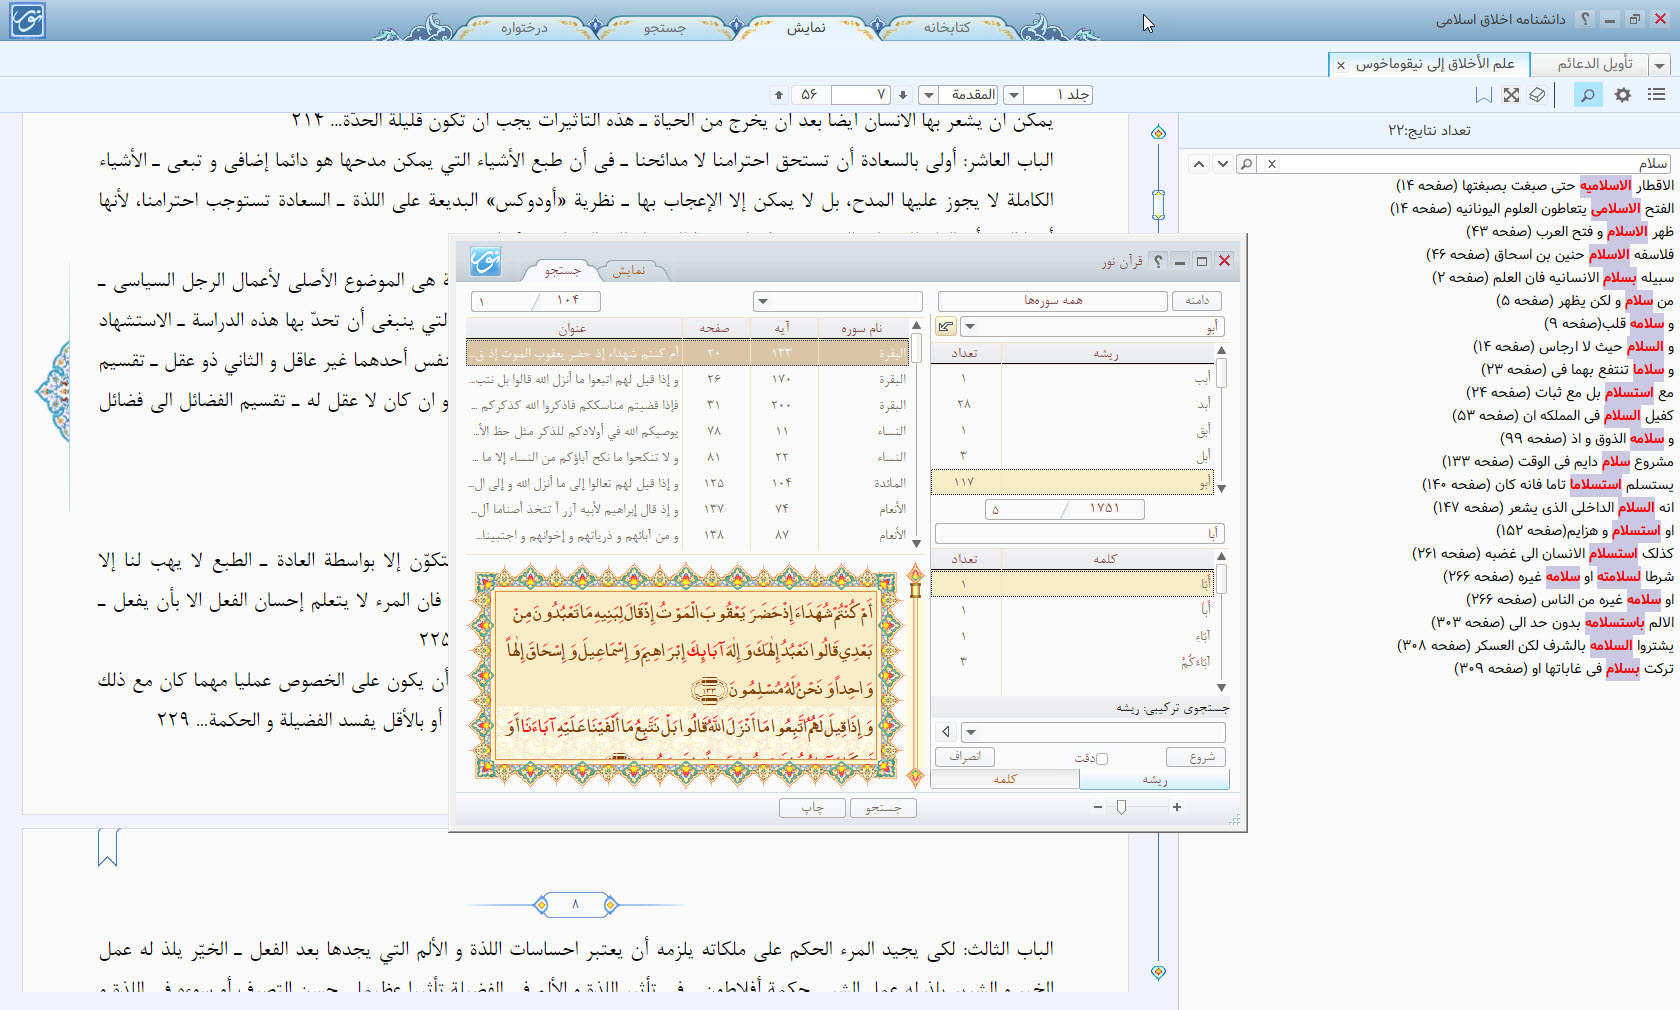This screenshot has width=1680, height=1010.
Task: Toggle the search magnifier panel icon
Action: click(x=1587, y=94)
